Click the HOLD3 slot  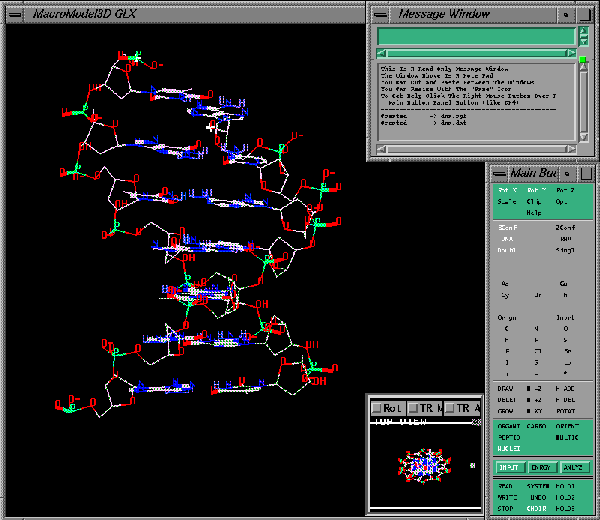[565, 509]
